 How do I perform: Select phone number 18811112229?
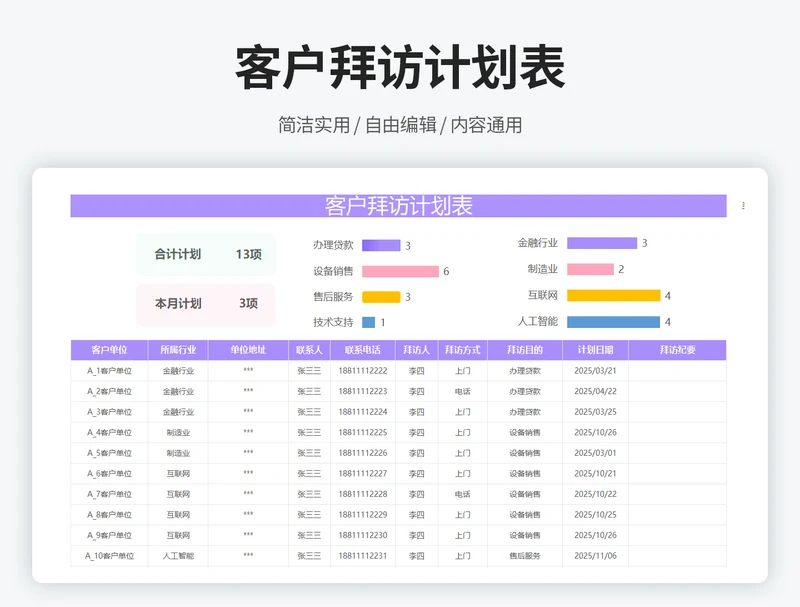point(363,515)
